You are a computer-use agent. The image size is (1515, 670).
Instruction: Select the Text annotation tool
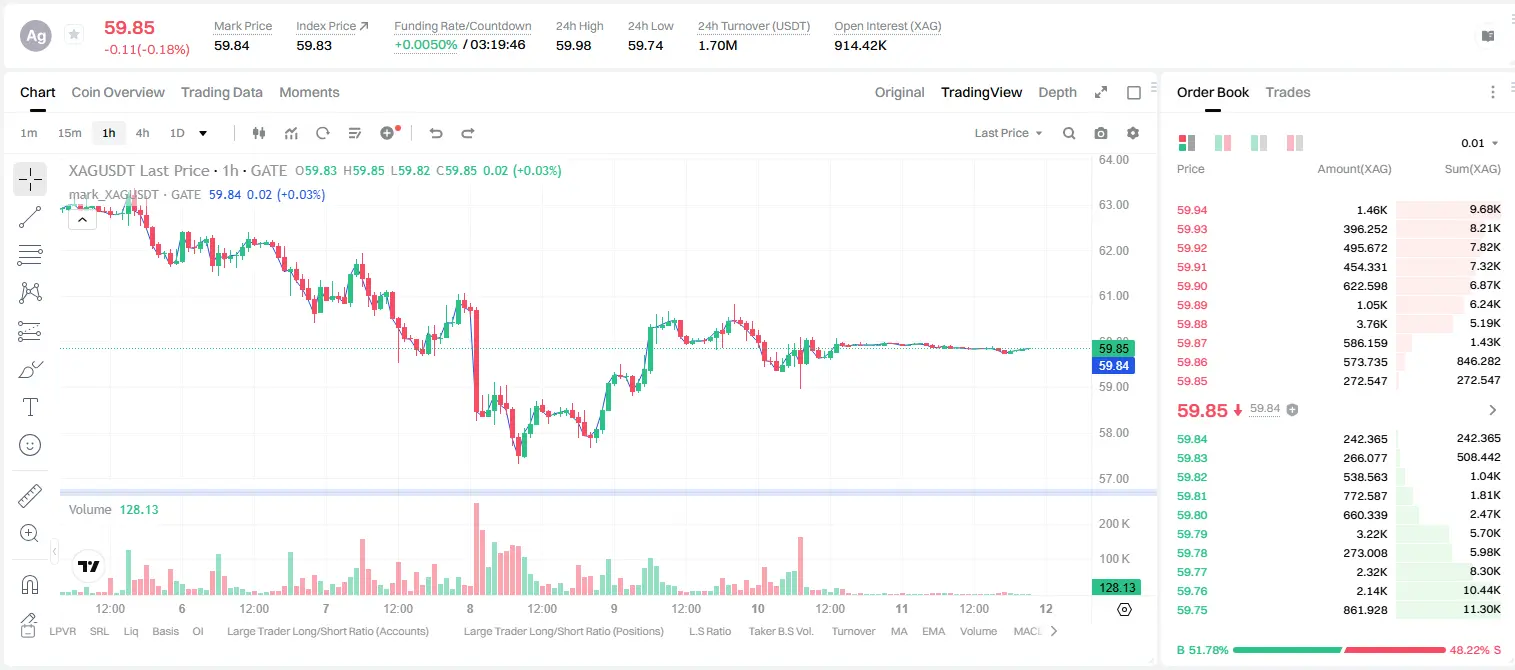coord(30,407)
